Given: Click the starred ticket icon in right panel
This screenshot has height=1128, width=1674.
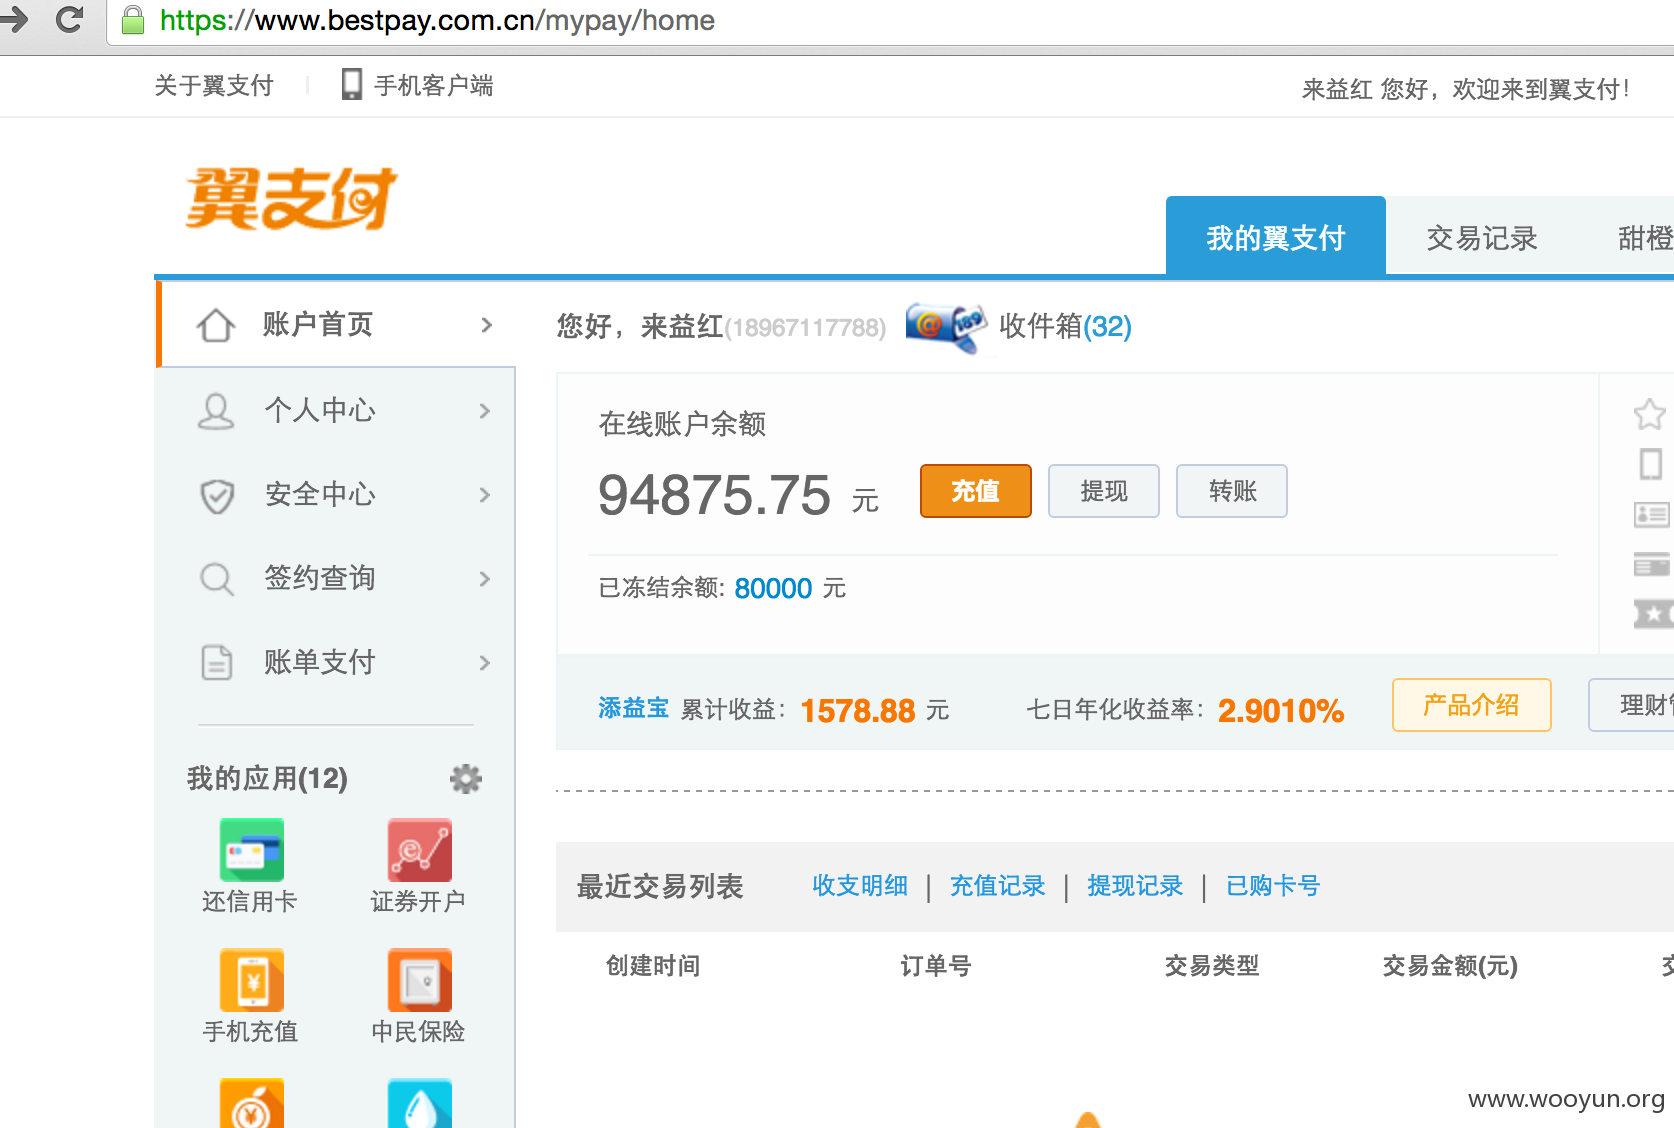Looking at the screenshot, I should point(1653,613).
